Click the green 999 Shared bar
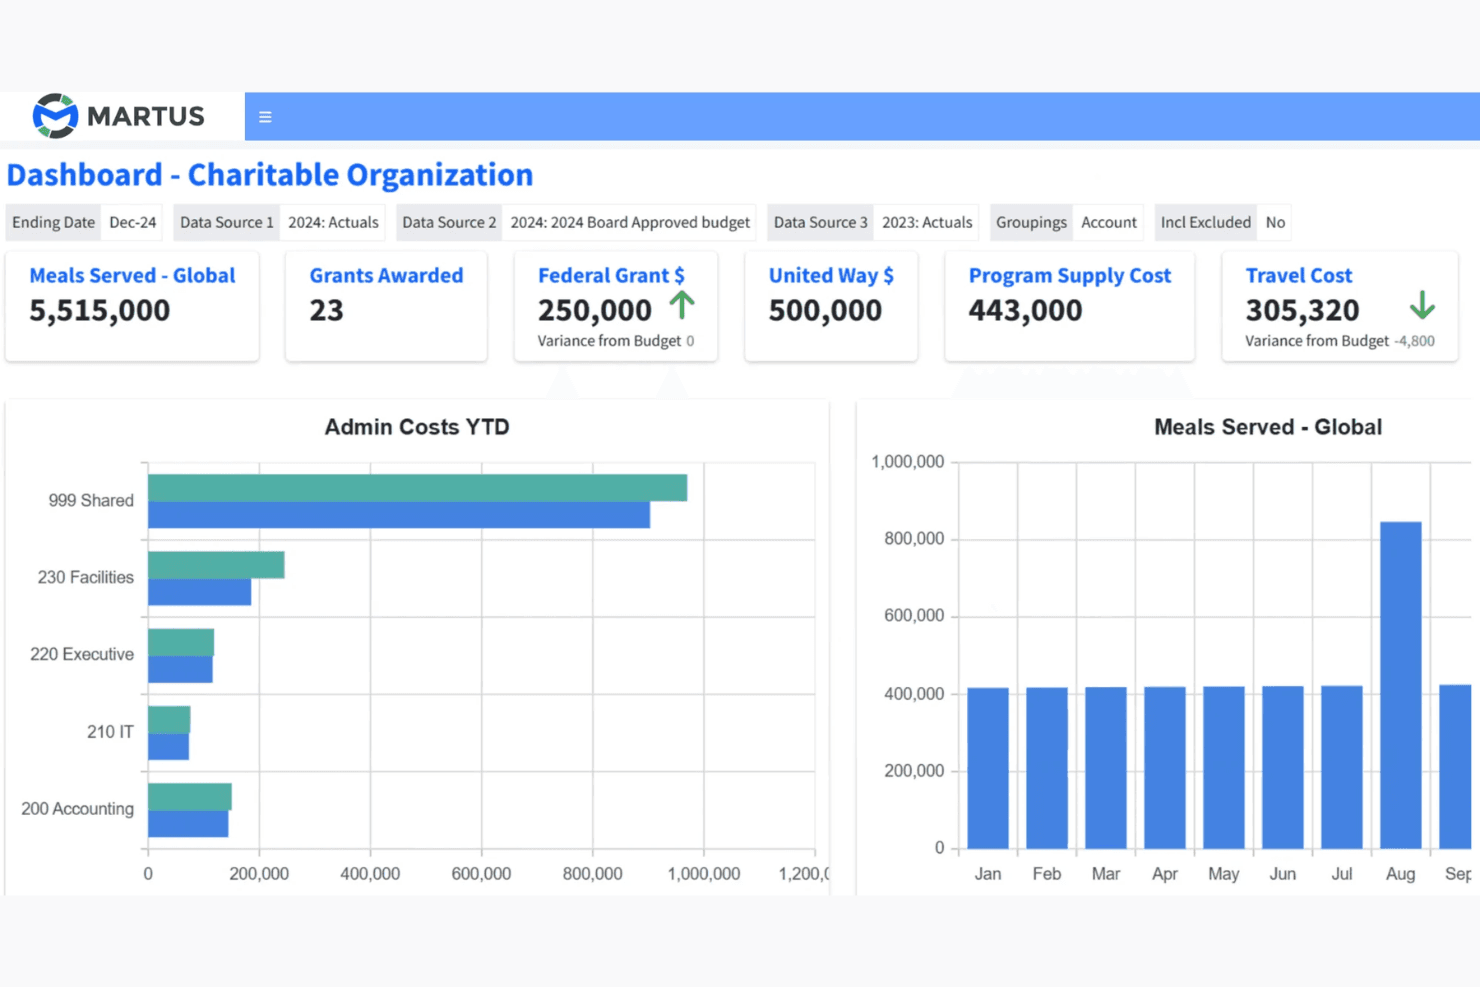The height and width of the screenshot is (987, 1480). [x=417, y=487]
